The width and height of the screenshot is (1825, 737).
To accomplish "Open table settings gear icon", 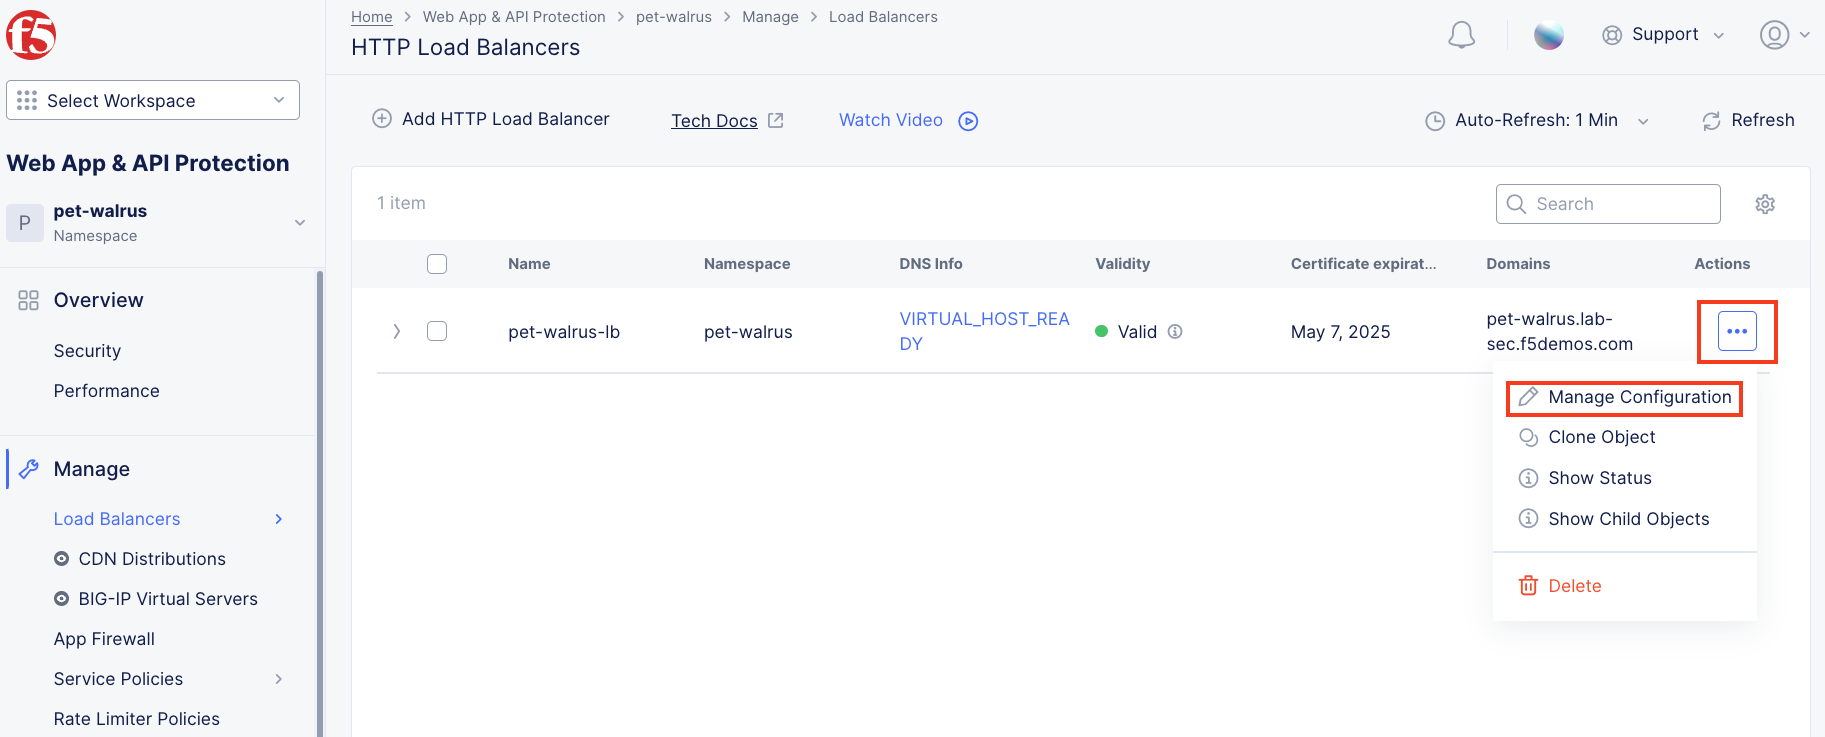I will point(1765,204).
